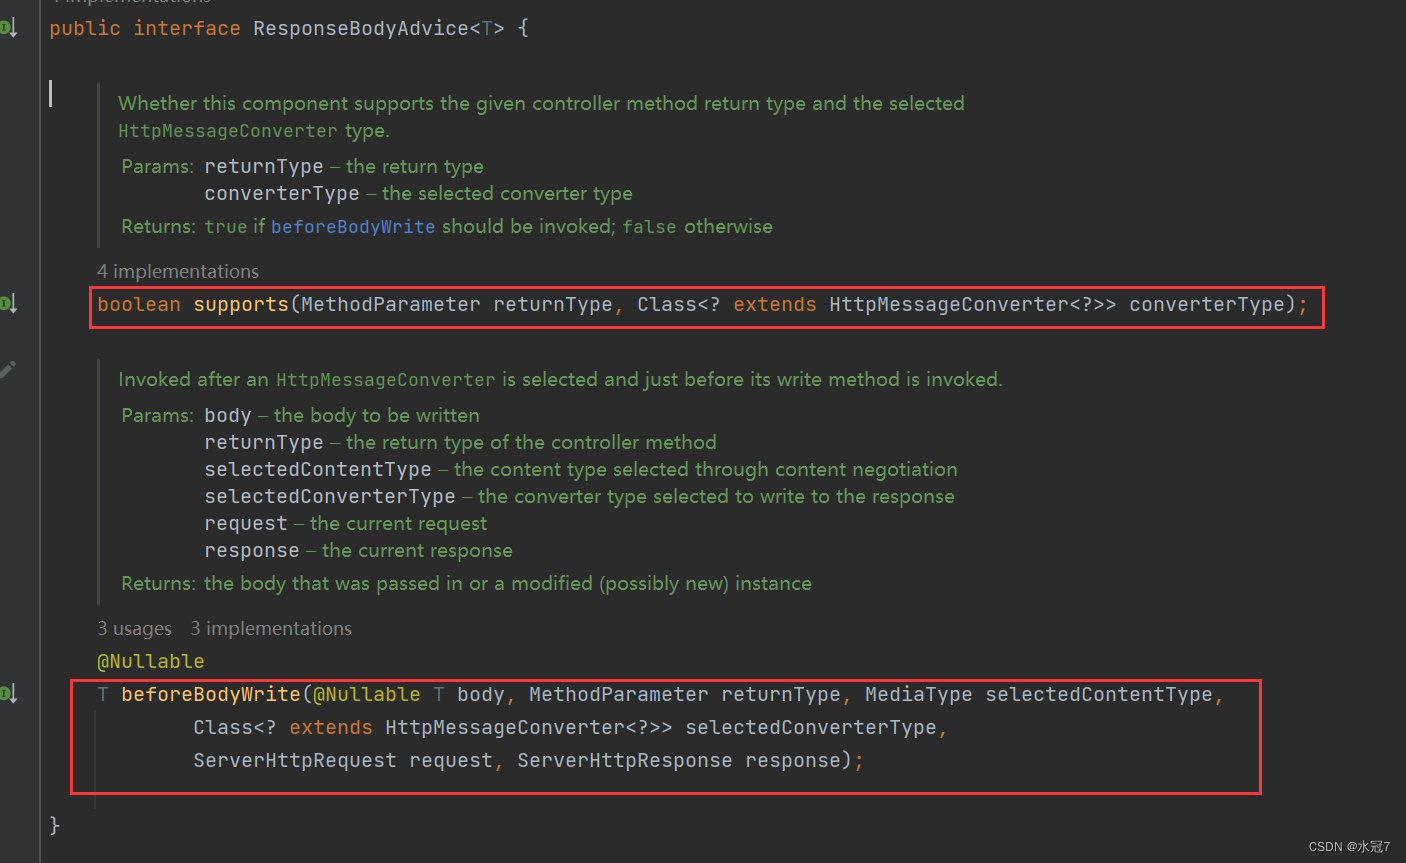Screen dimensions: 1406x863
Task: Click the boolean return type keyword
Action: click(x=139, y=304)
